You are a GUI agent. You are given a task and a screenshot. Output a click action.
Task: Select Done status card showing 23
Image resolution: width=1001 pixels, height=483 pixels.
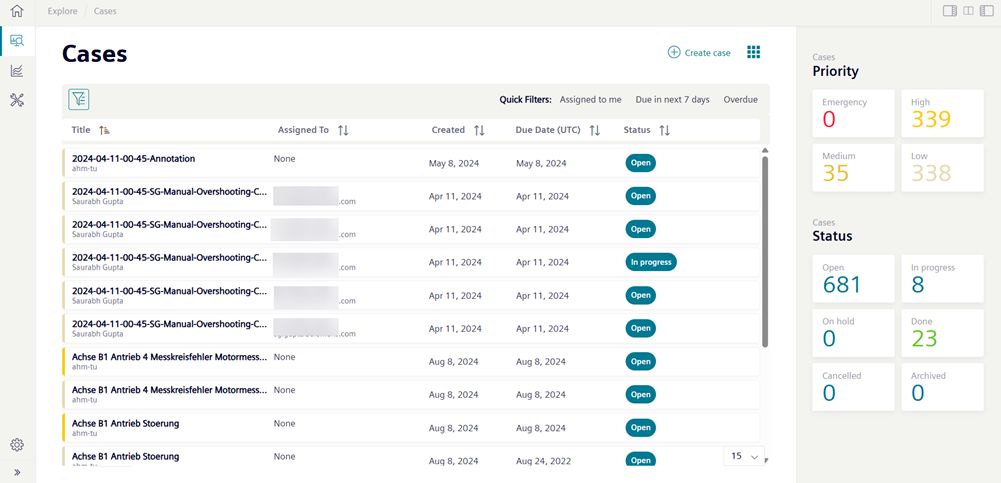[942, 333]
